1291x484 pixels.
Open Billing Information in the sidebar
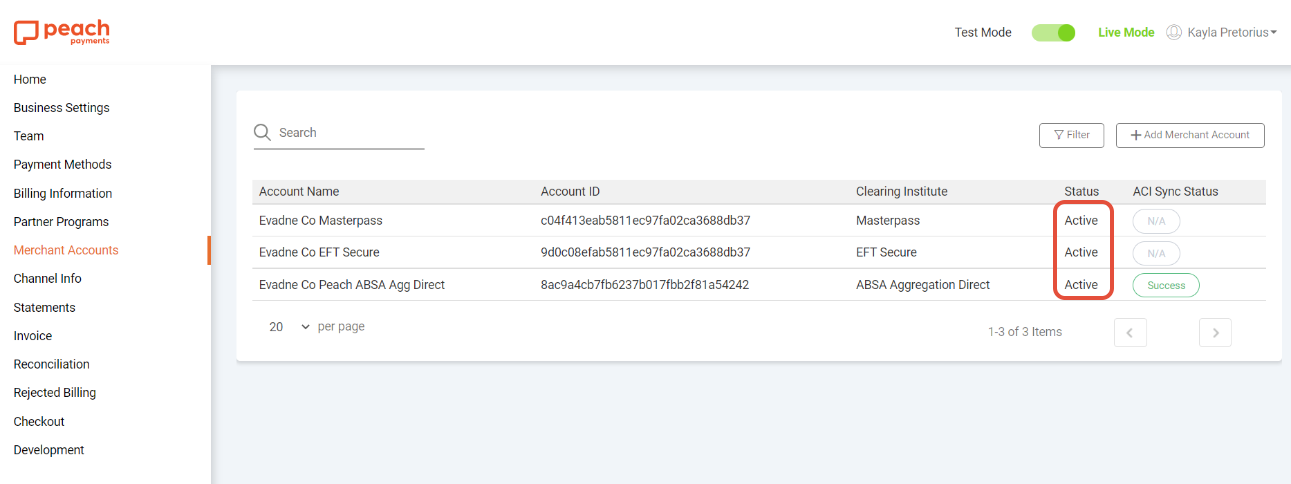tap(63, 193)
